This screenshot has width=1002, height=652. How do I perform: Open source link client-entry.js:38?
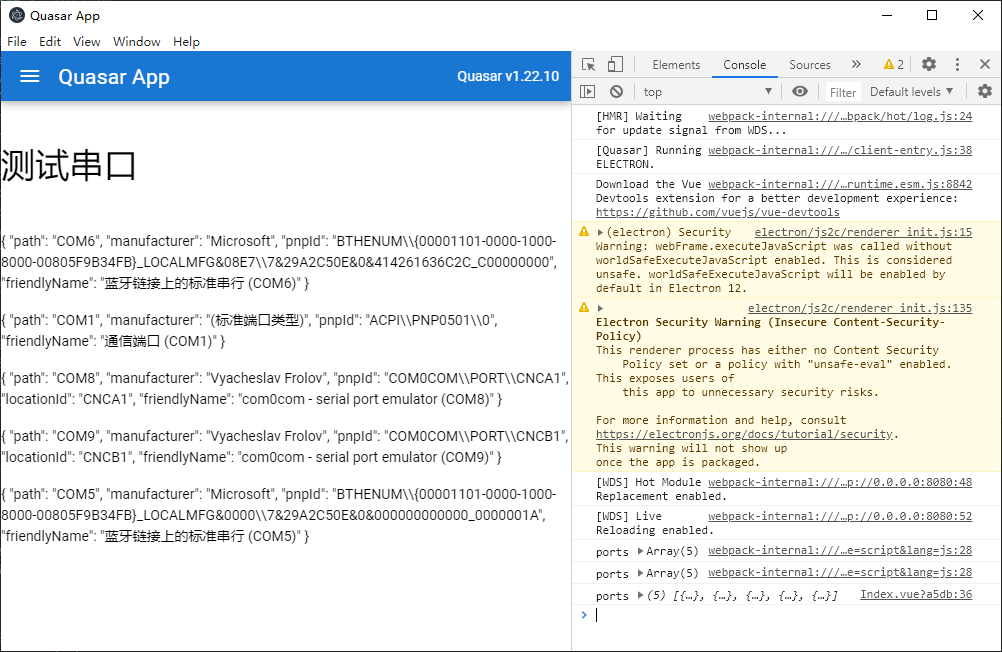840,150
